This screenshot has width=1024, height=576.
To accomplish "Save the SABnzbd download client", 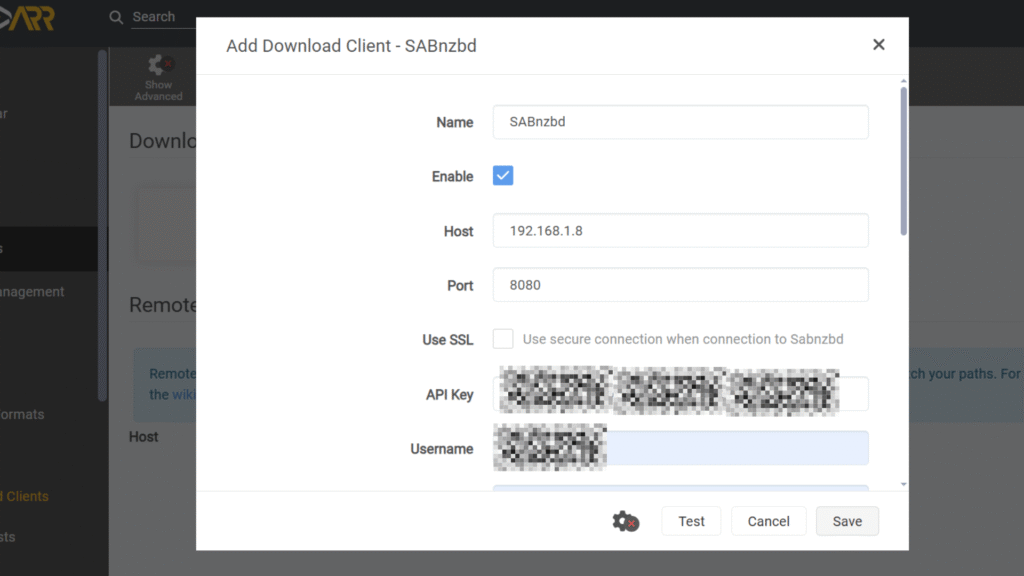I will pos(847,521).
